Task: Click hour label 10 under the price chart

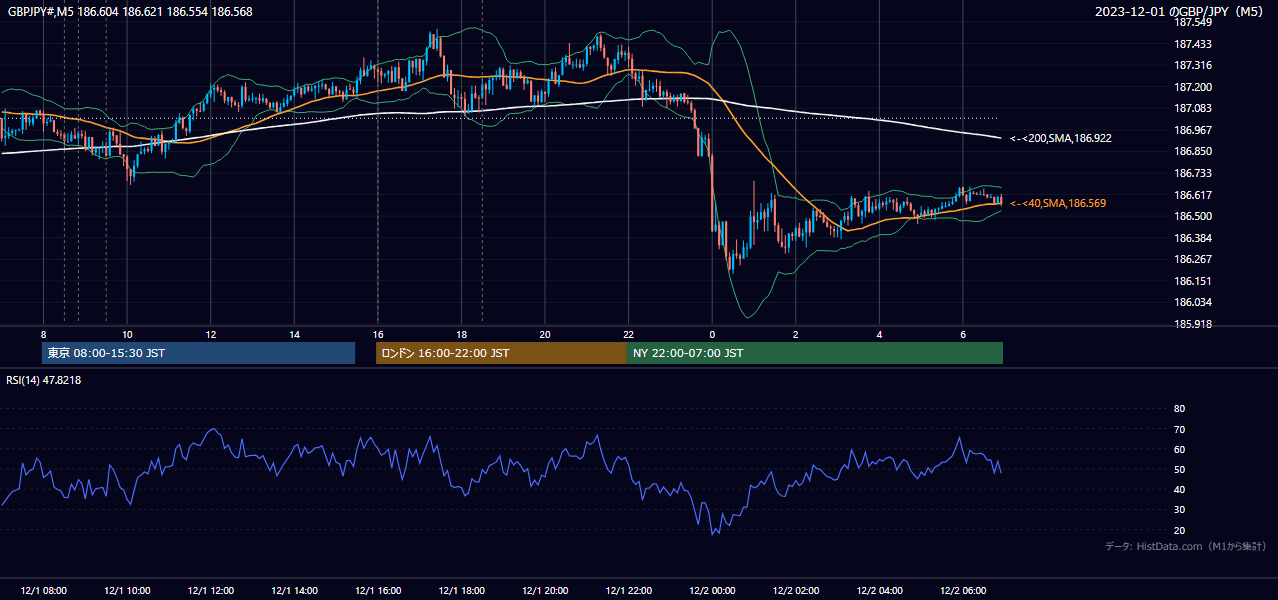Action: pos(127,334)
